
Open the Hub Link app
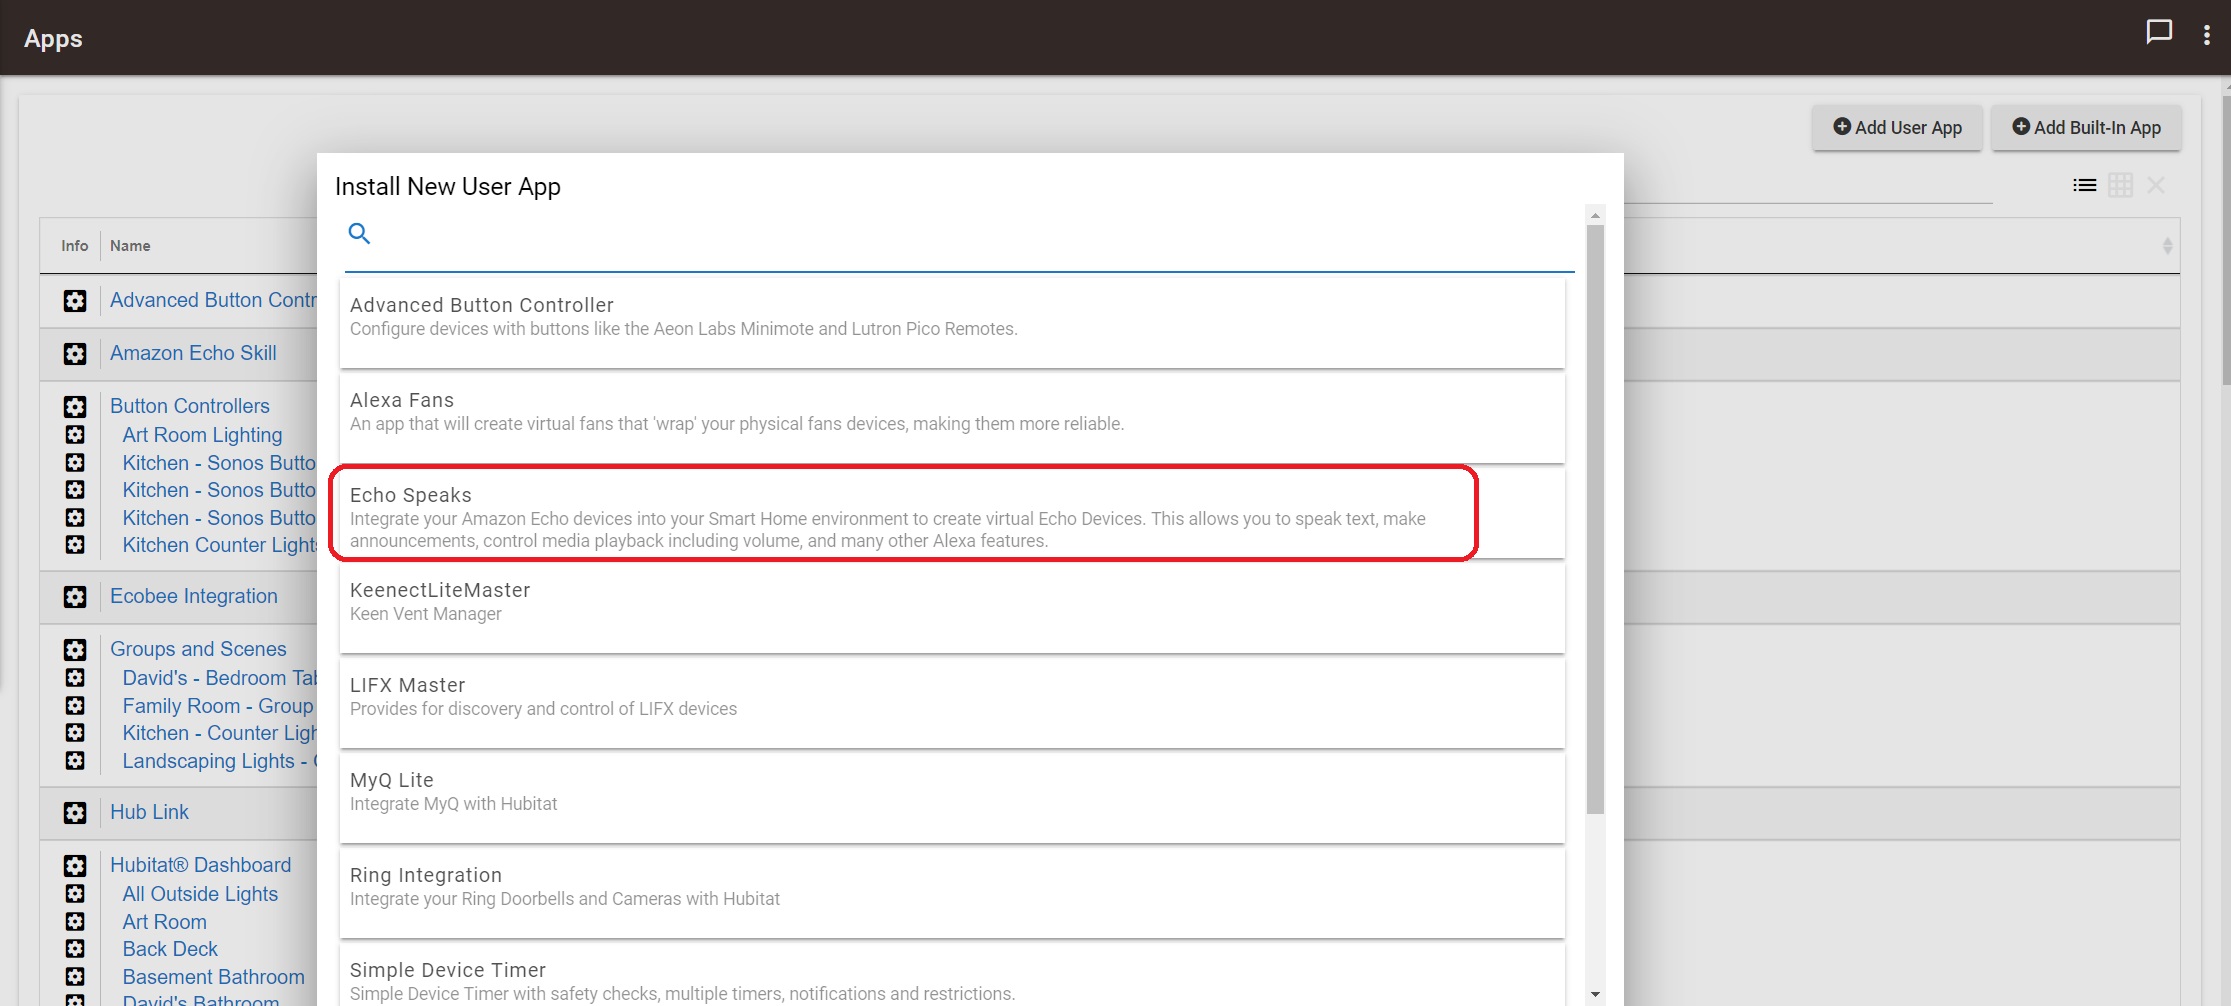point(149,812)
